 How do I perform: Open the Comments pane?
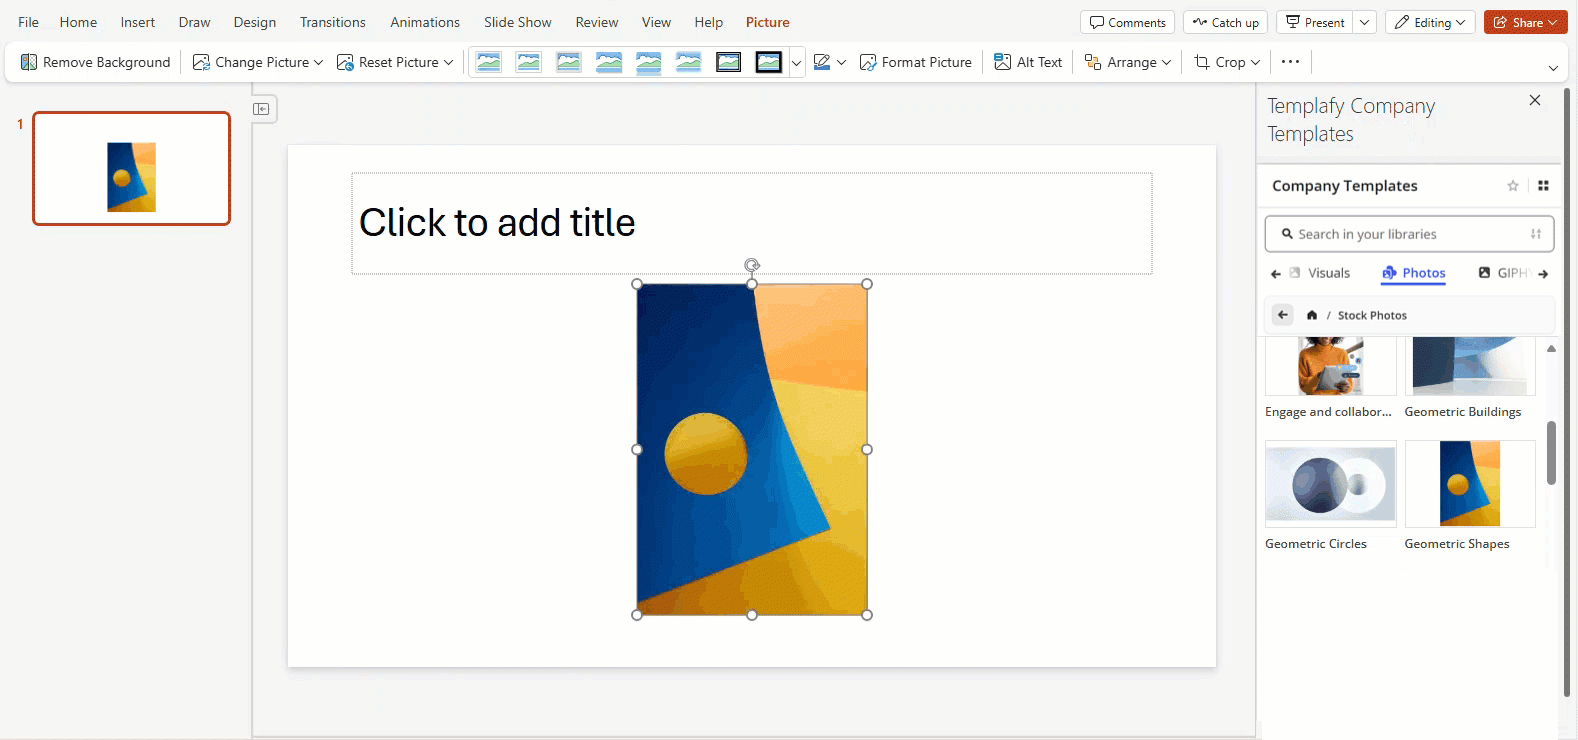pyautogui.click(x=1128, y=22)
